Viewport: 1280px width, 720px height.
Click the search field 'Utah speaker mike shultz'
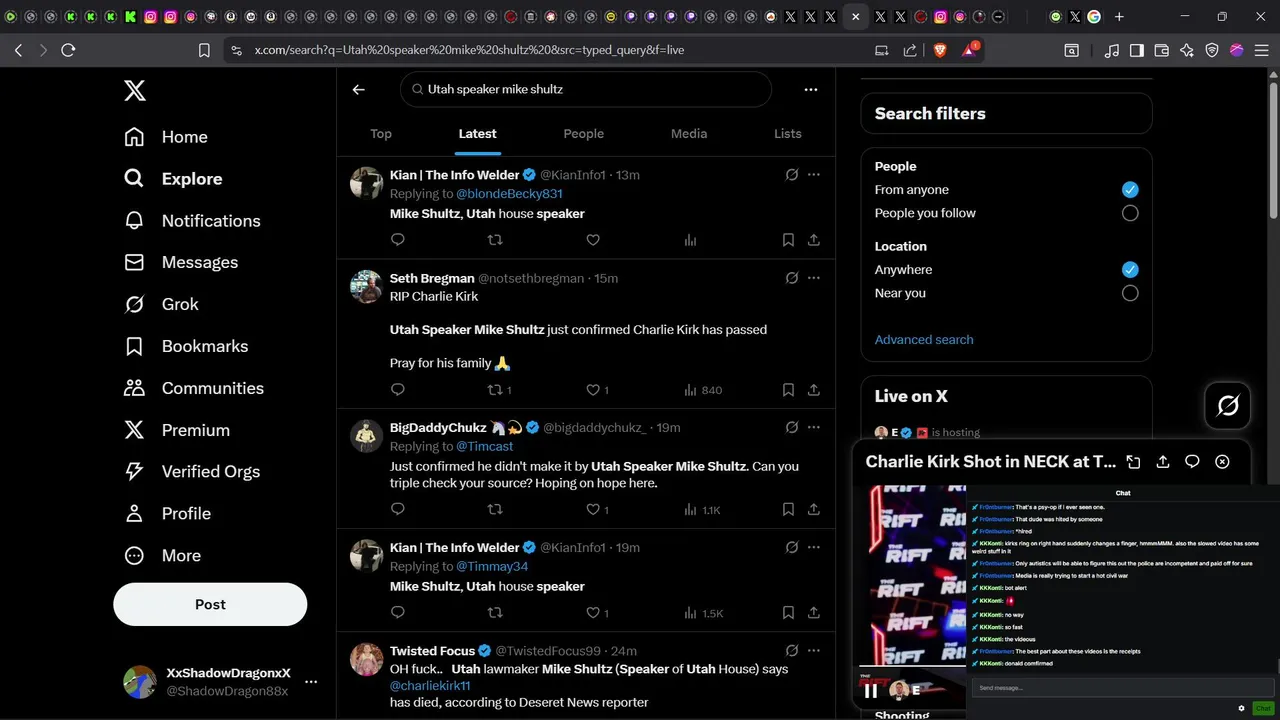pos(586,89)
